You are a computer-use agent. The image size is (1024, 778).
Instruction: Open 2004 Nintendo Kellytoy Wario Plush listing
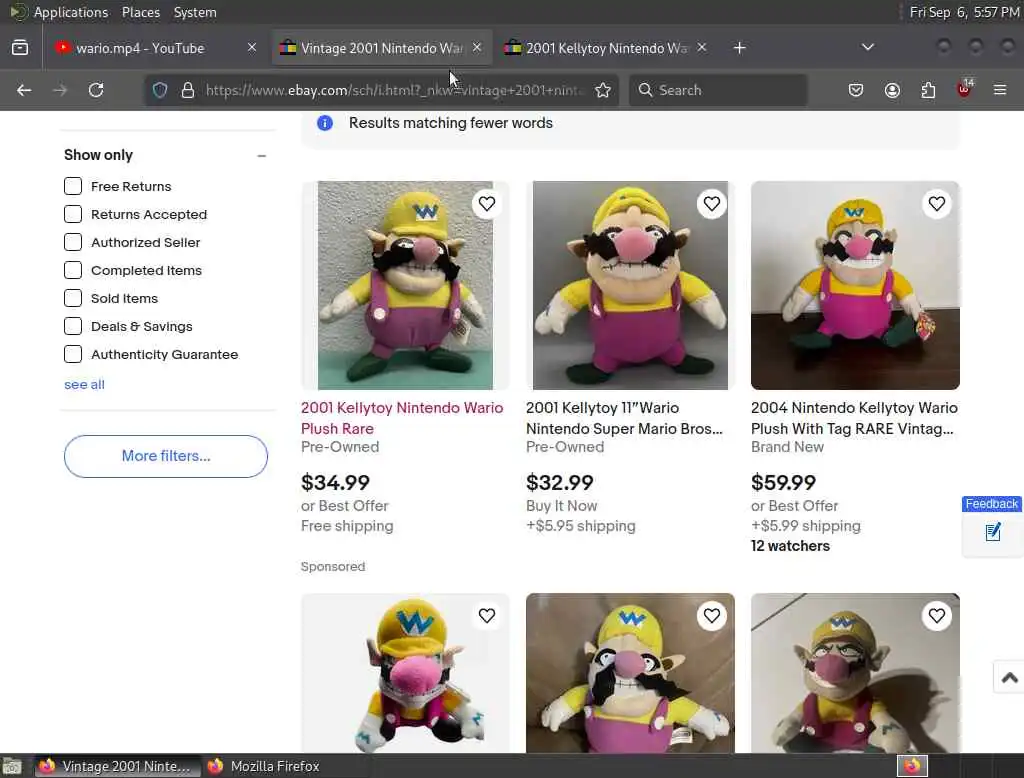click(854, 418)
